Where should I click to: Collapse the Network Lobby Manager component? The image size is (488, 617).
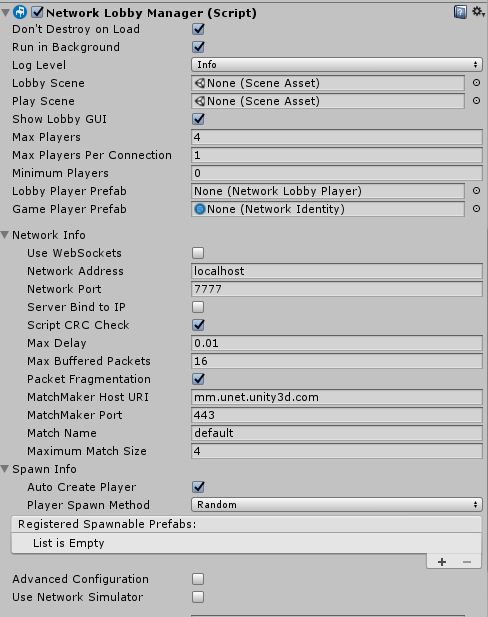click(x=6, y=13)
